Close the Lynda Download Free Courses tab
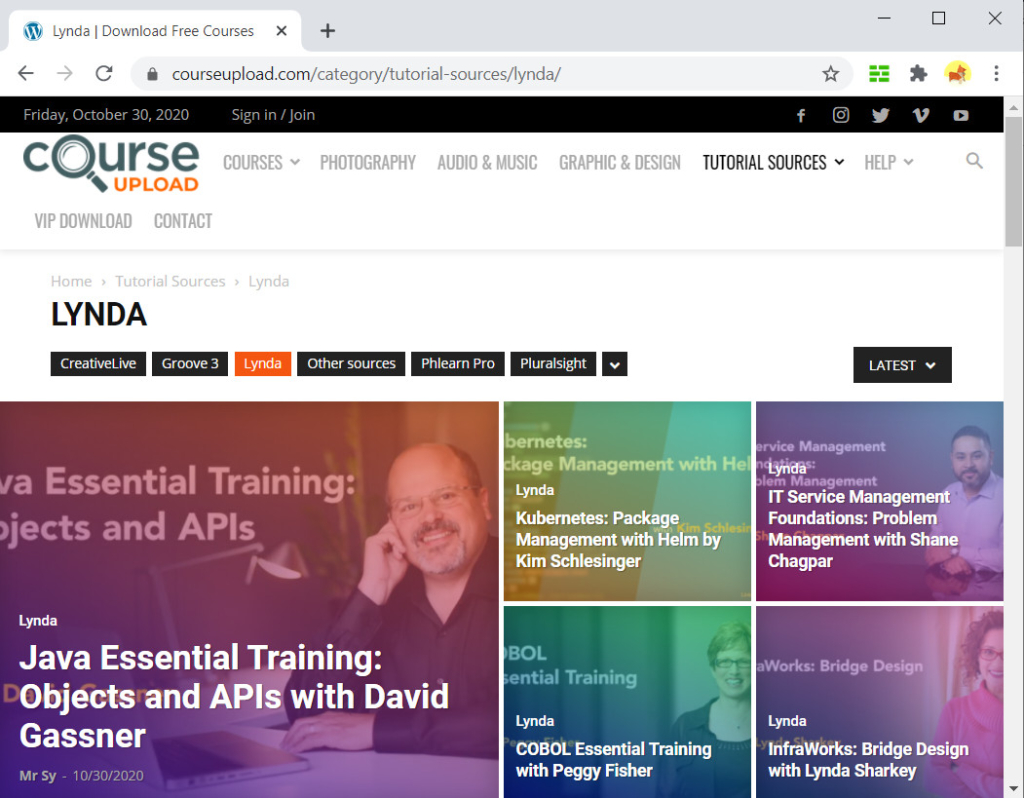Screen dimensions: 1024x798 tap(281, 31)
